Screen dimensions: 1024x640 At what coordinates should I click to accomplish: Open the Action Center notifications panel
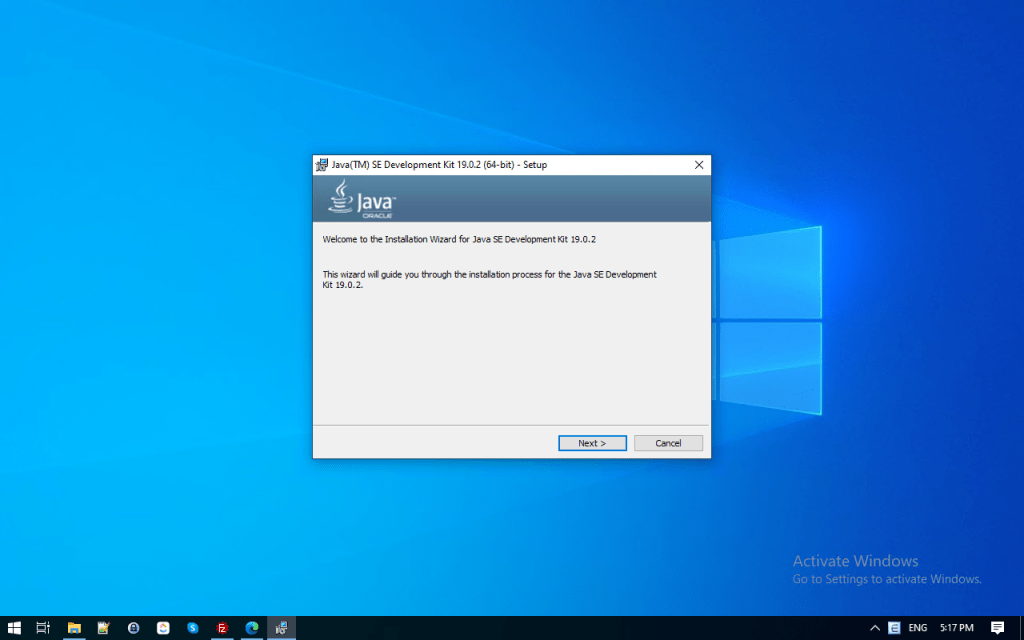coord(997,627)
